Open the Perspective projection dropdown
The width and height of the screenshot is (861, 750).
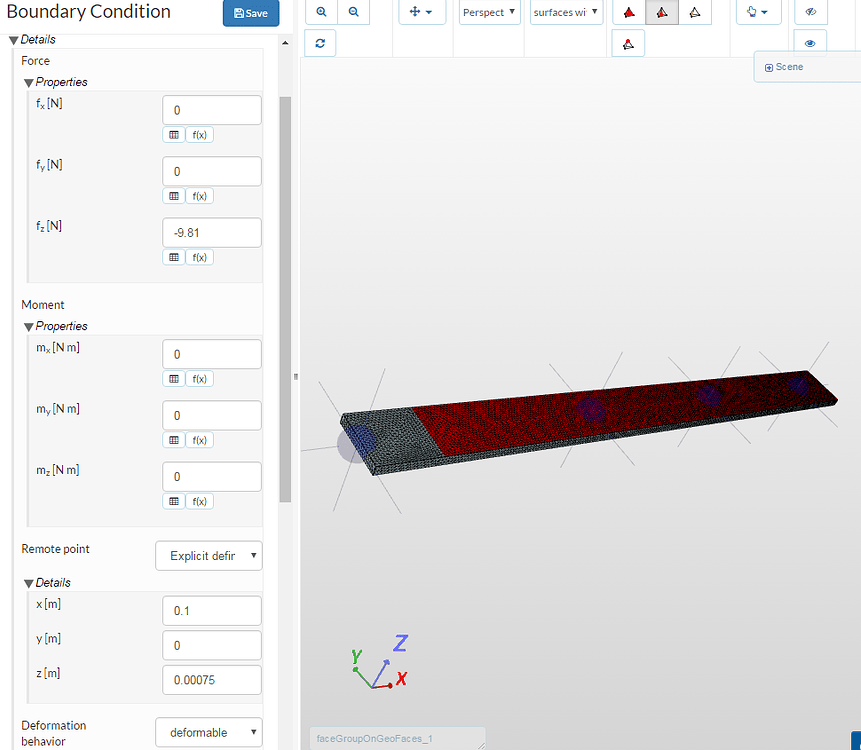pyautogui.click(x=489, y=12)
